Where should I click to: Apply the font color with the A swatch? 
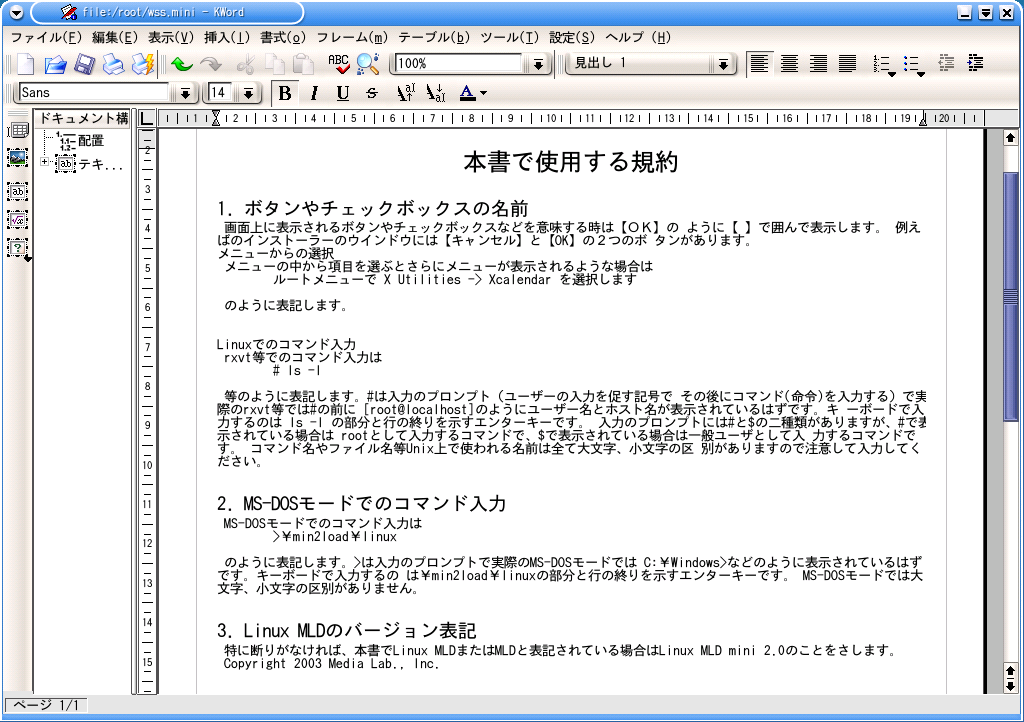coord(468,93)
